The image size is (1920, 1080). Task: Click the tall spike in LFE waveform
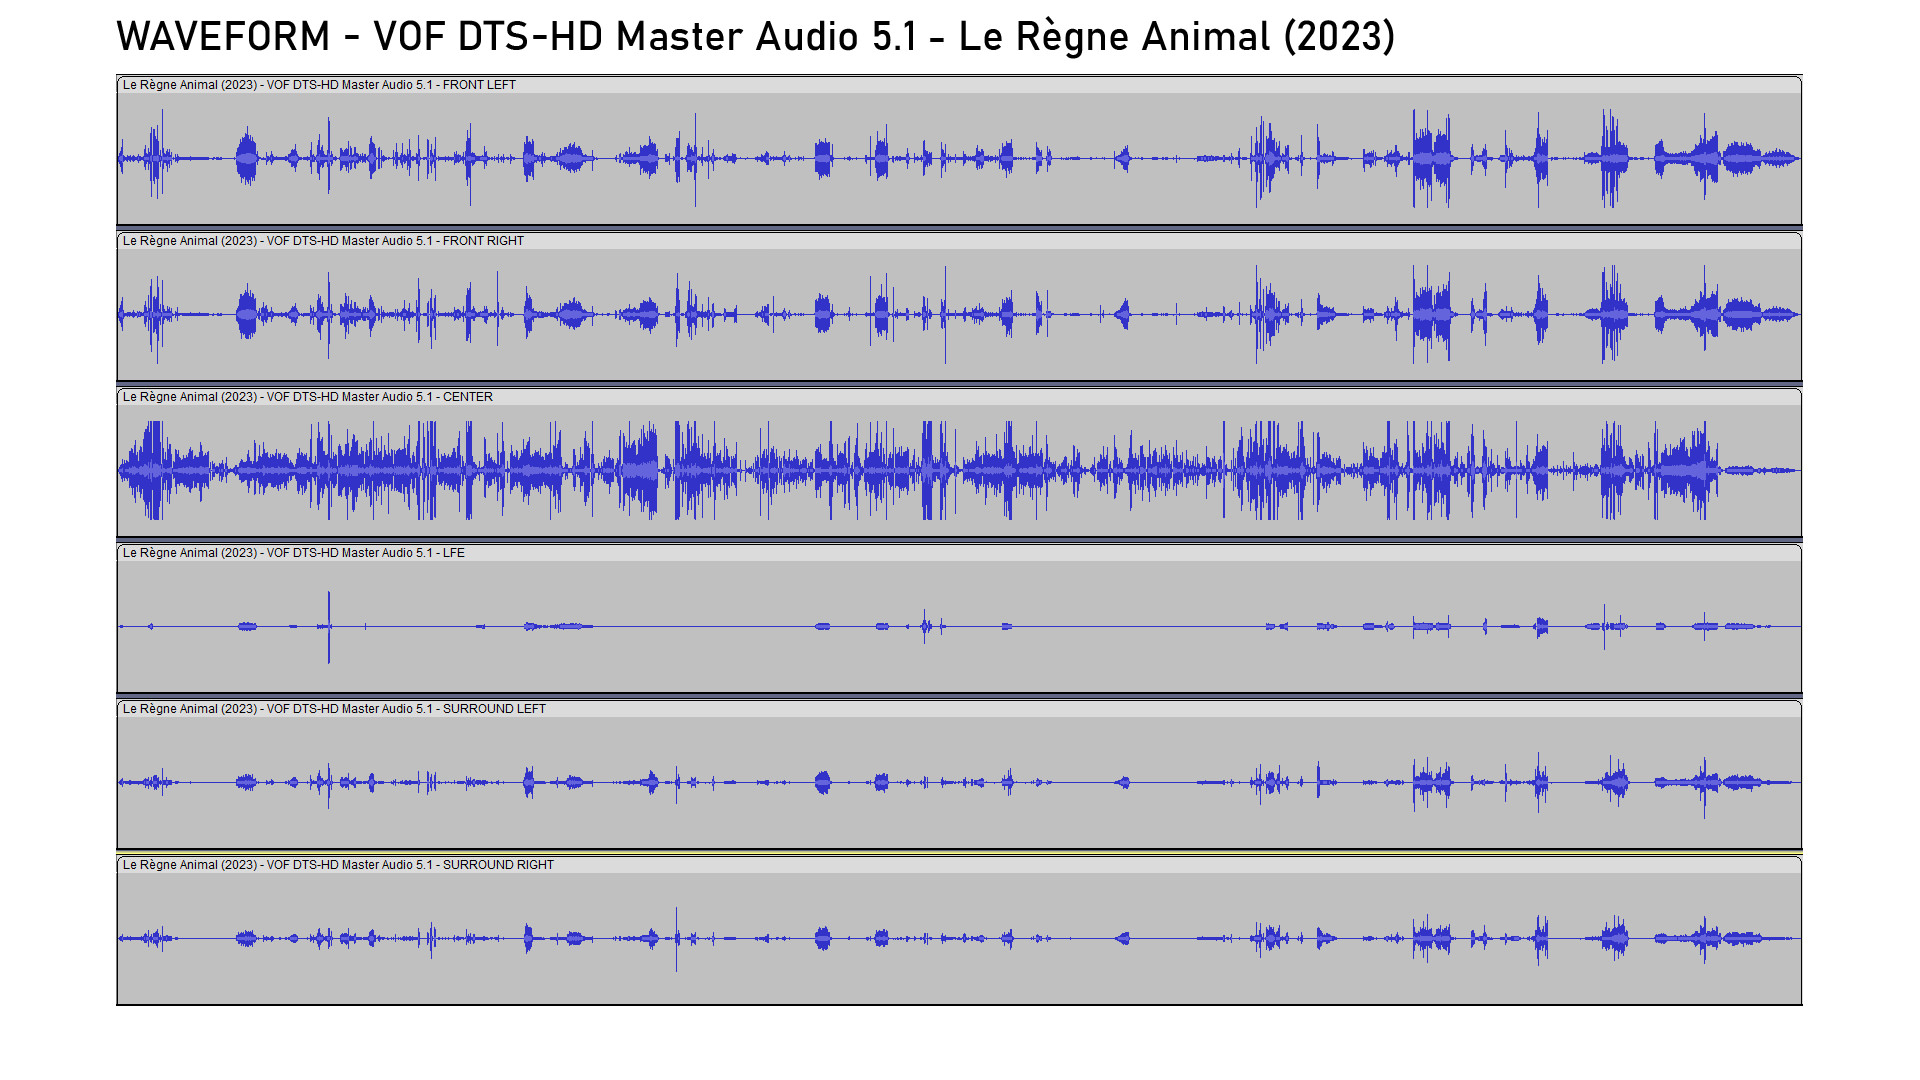click(329, 627)
